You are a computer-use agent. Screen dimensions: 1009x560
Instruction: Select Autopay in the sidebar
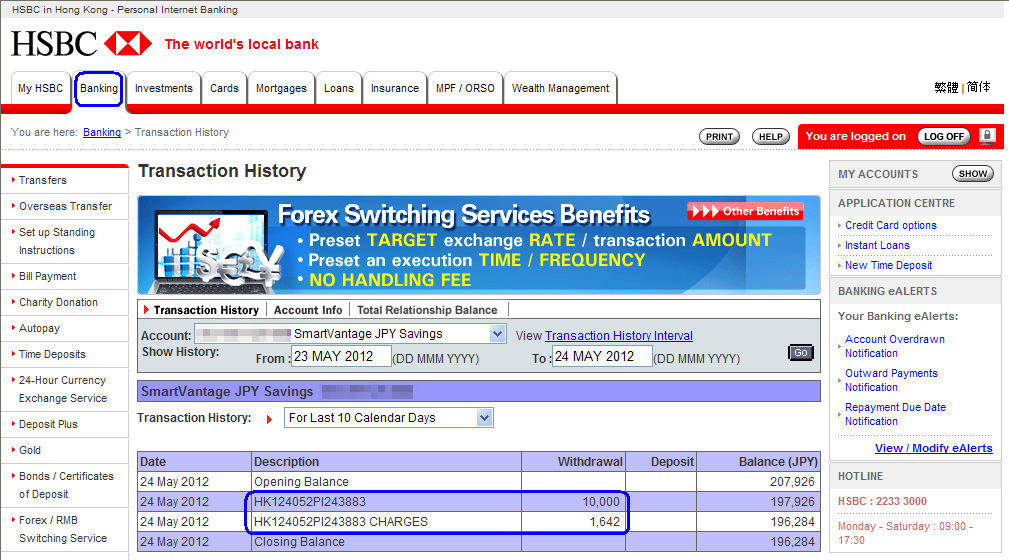39,328
